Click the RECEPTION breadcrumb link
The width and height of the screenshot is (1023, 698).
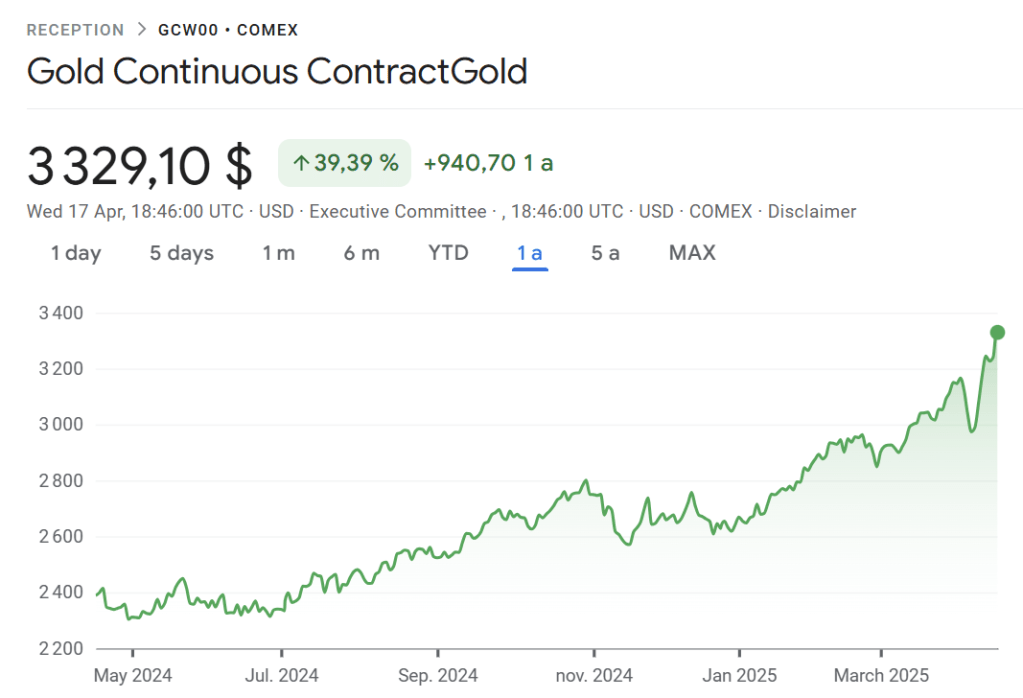(x=75, y=30)
